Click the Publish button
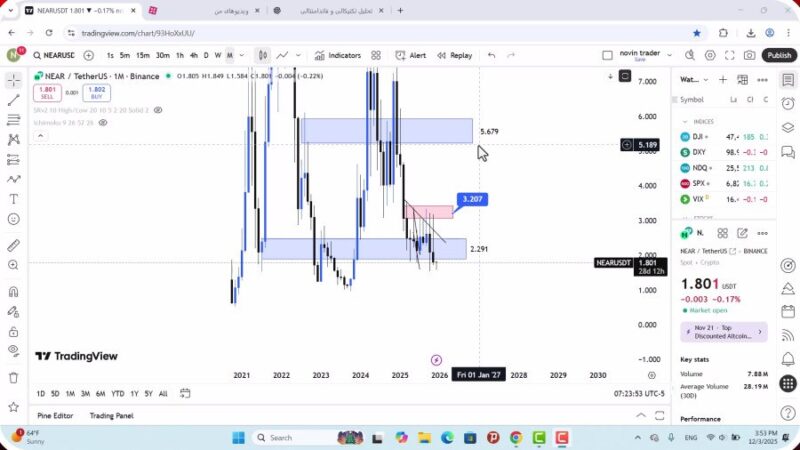Screen dimensions: 800x450 tap(779, 56)
